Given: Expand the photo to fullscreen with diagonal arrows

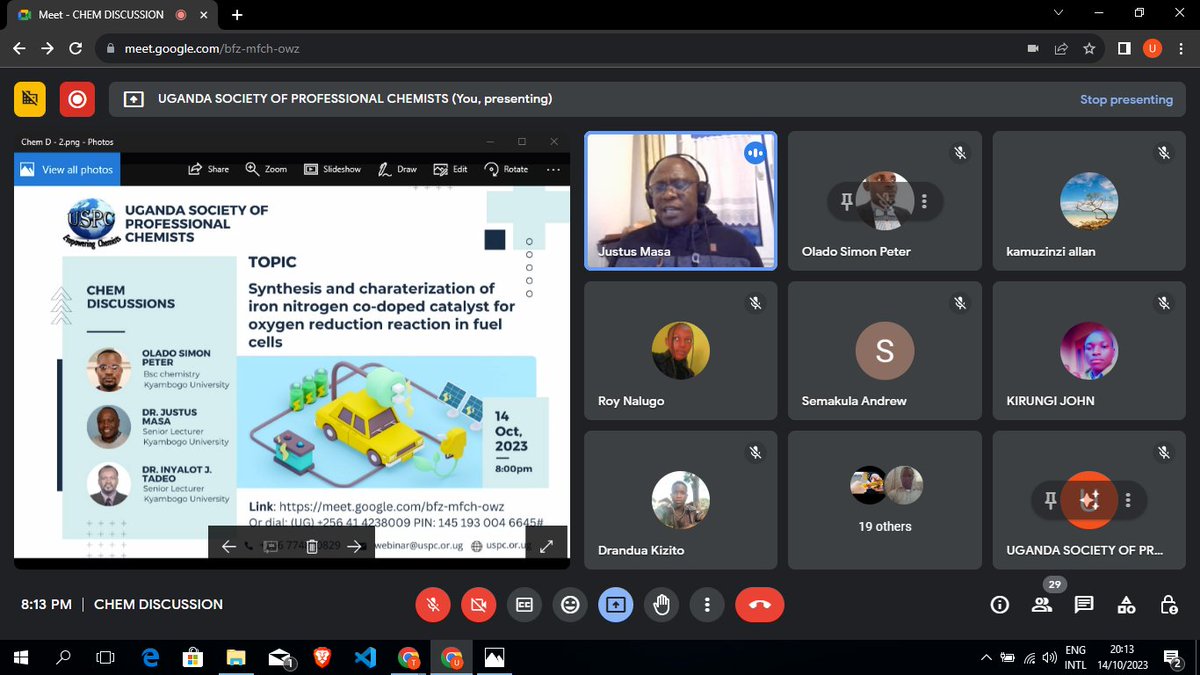Looking at the screenshot, I should tap(547, 546).
